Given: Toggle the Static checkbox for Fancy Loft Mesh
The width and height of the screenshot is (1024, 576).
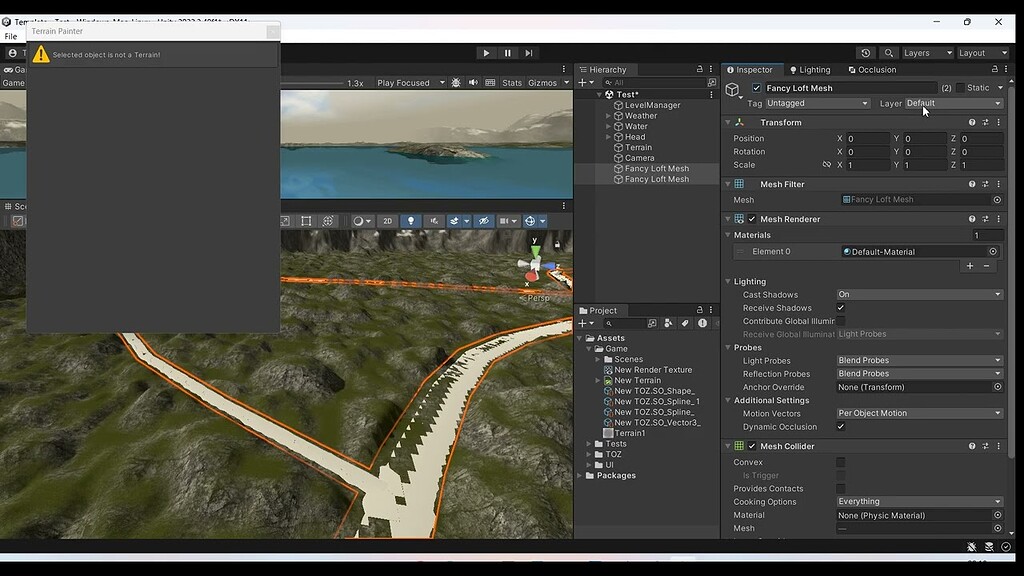Looking at the screenshot, I should pos(961,87).
